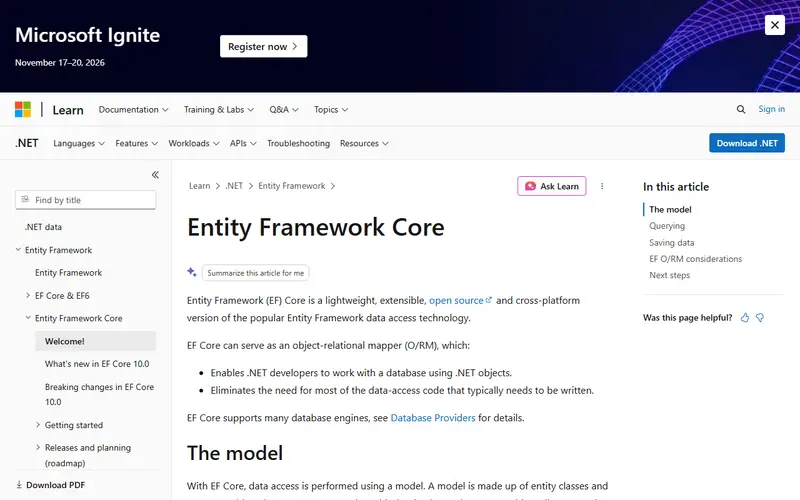Open the search magnifier icon
The image size is (800, 500).
[741, 109]
